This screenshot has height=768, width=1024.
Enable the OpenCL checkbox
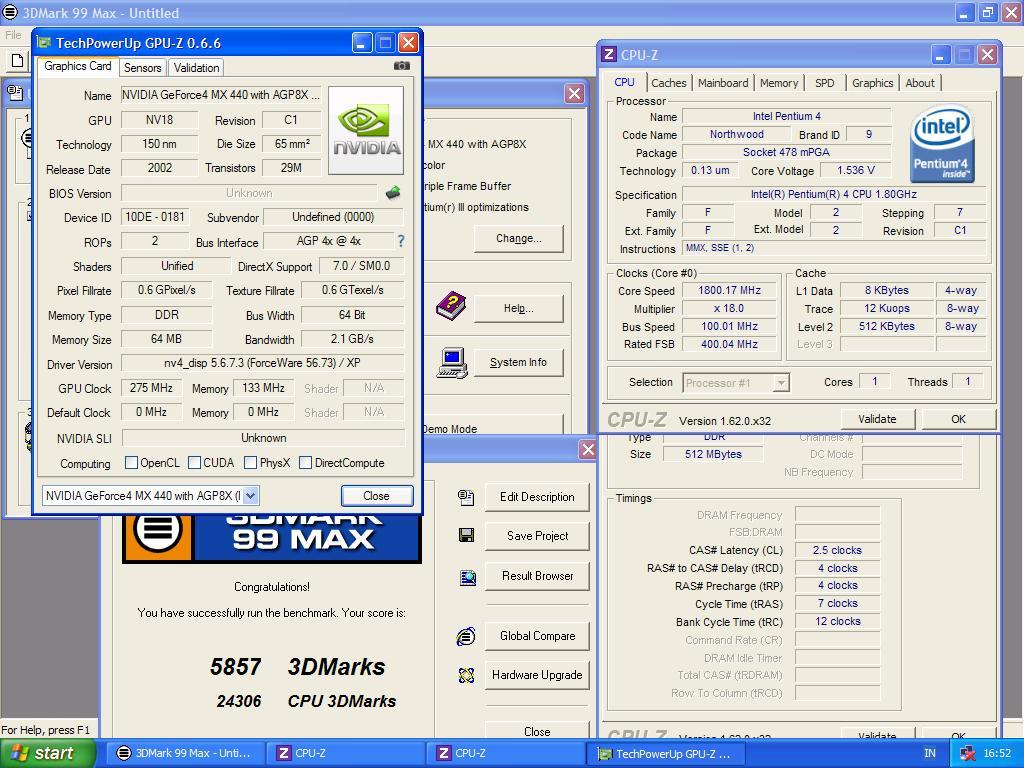click(131, 462)
